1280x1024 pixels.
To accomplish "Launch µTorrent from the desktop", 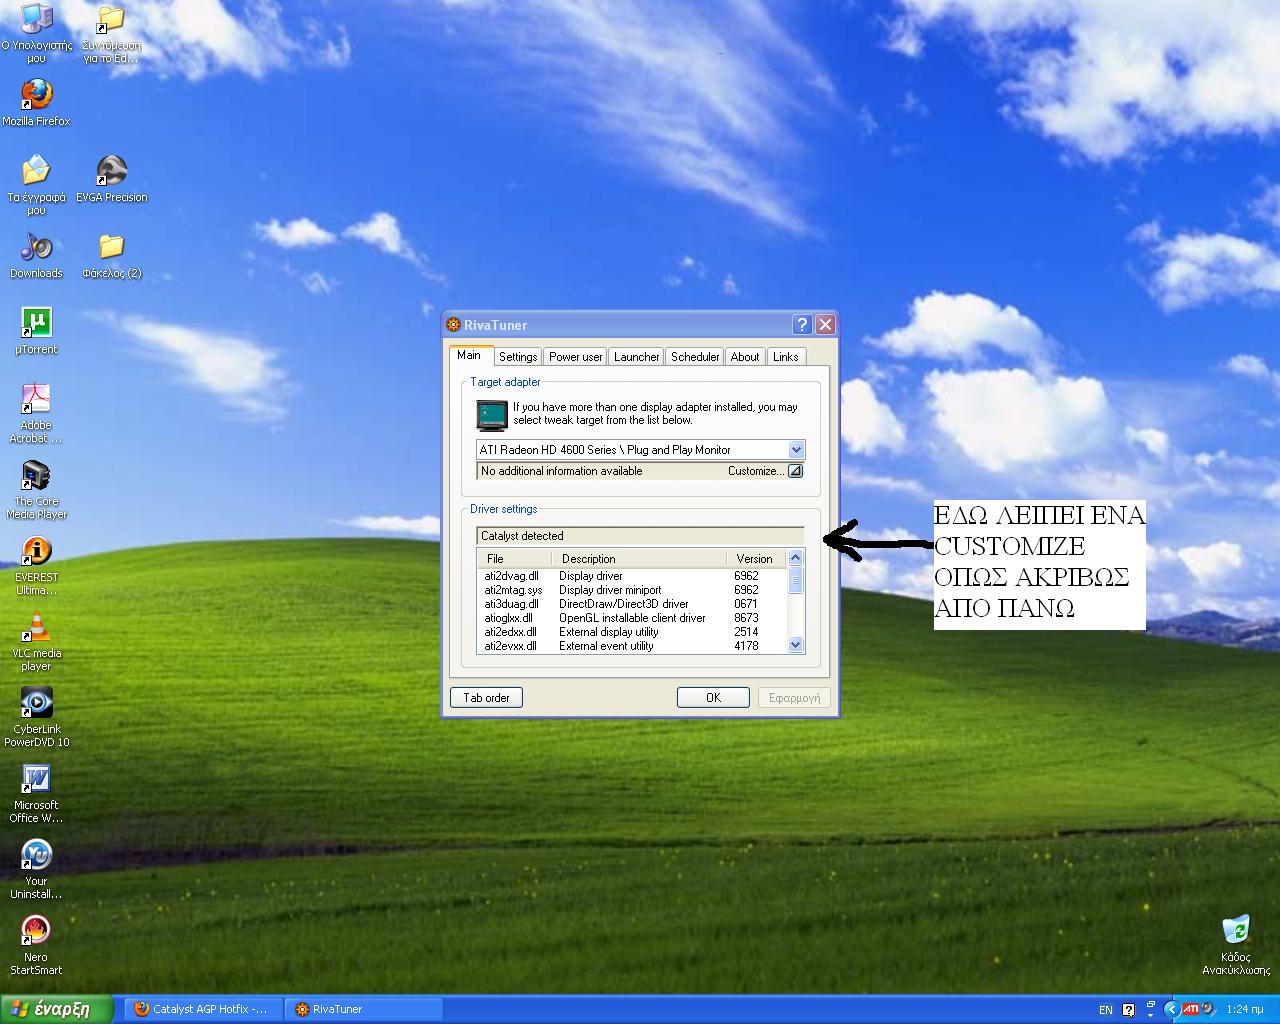I will (x=36, y=331).
